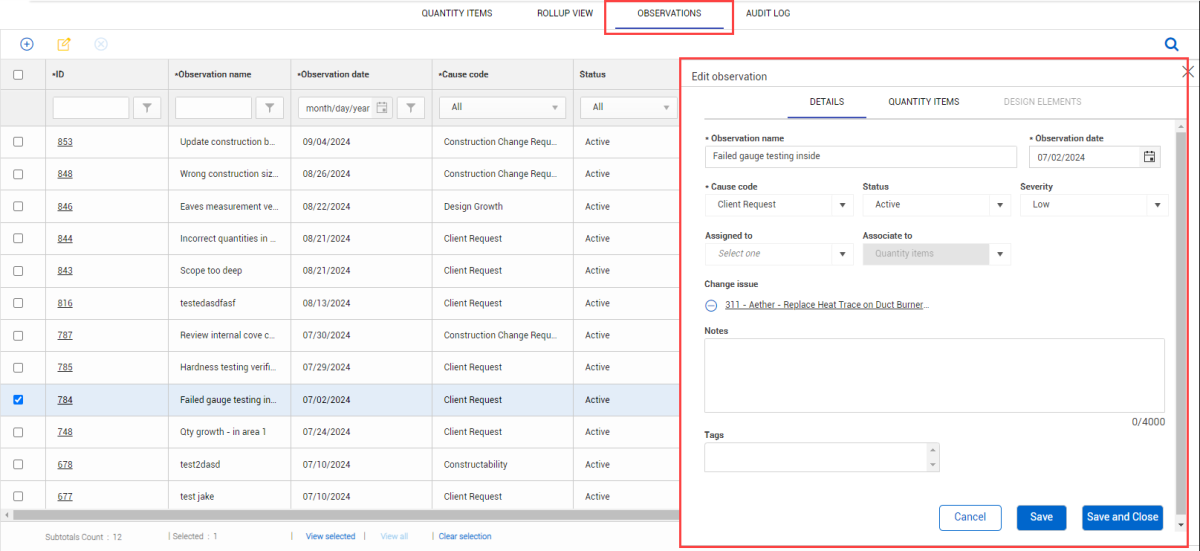
Task: Click the Save and Close button
Action: point(1122,517)
